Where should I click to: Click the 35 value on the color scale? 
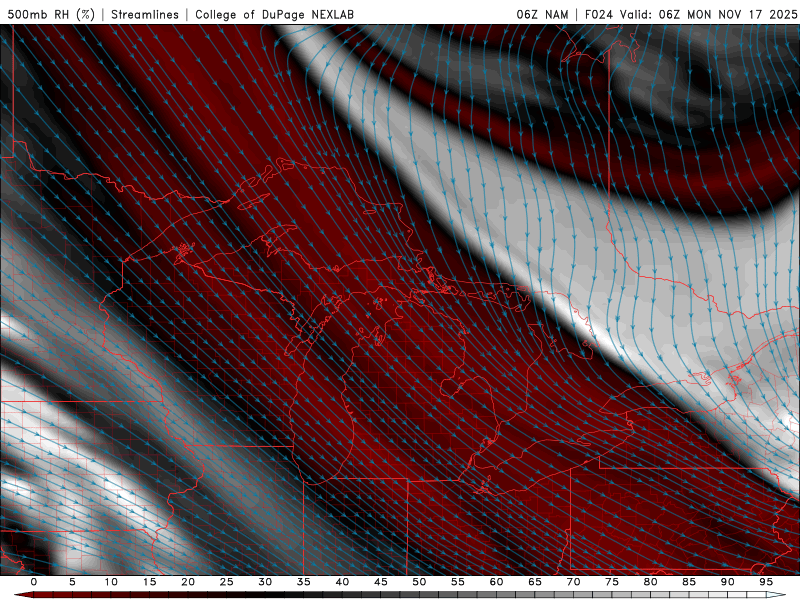point(304,582)
